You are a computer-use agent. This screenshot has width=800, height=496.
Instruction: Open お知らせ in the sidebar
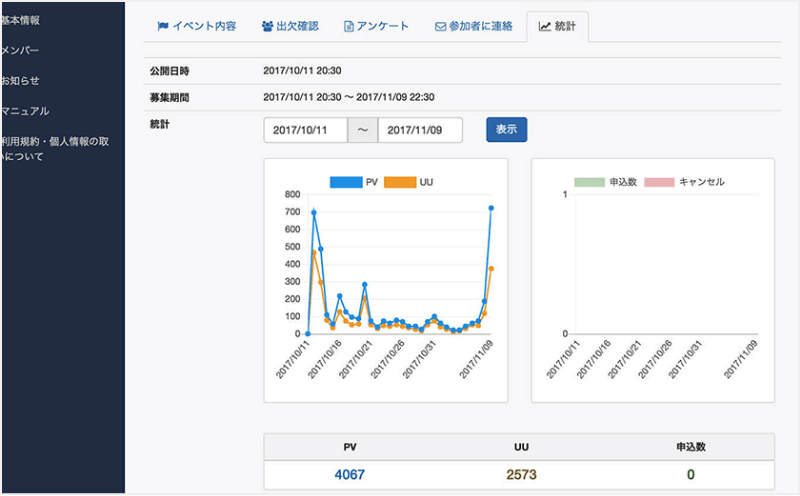click(x=22, y=80)
